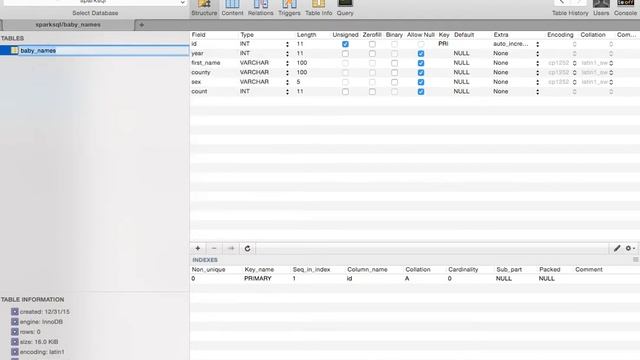Toggle Allow Null for year field
Viewport: 640px width, 360px height.
421,53
